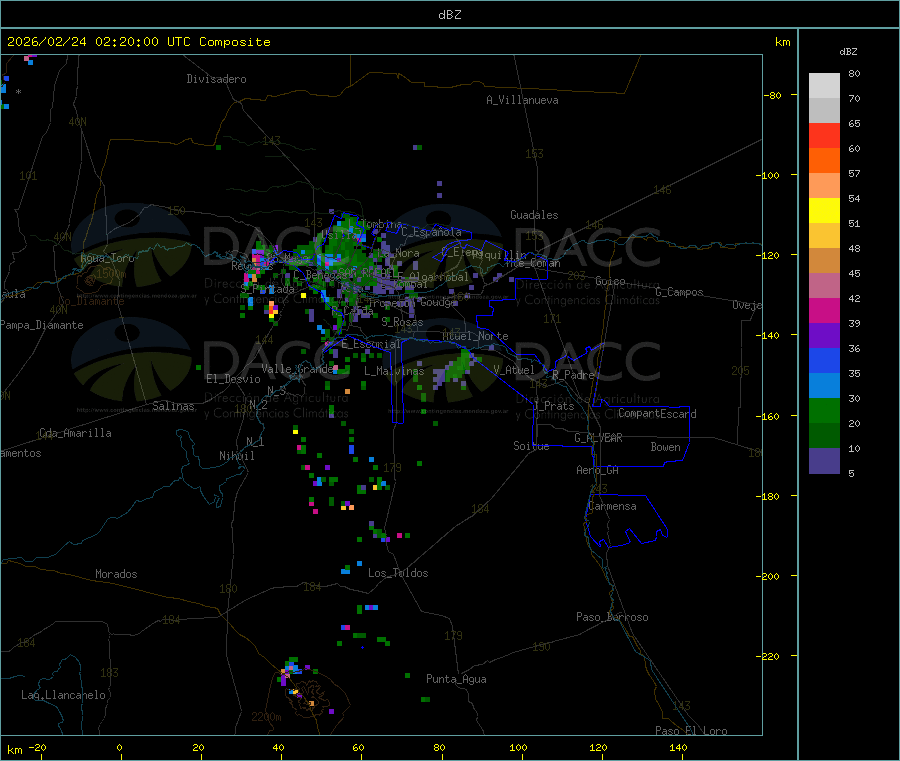The height and width of the screenshot is (761, 900).
Task: Click the Pampa_Diamante label
Action: pyautogui.click(x=42, y=325)
